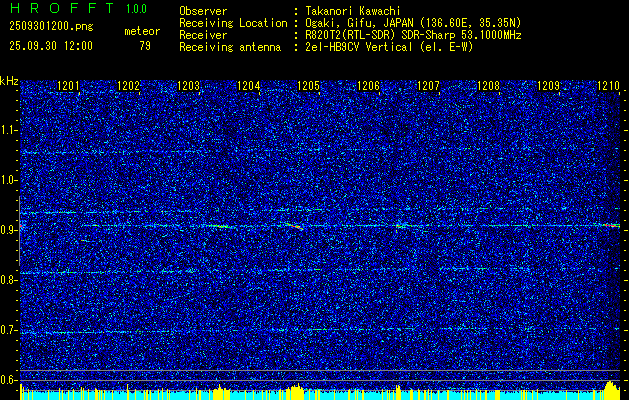Click the meteor count 79

(x=145, y=46)
